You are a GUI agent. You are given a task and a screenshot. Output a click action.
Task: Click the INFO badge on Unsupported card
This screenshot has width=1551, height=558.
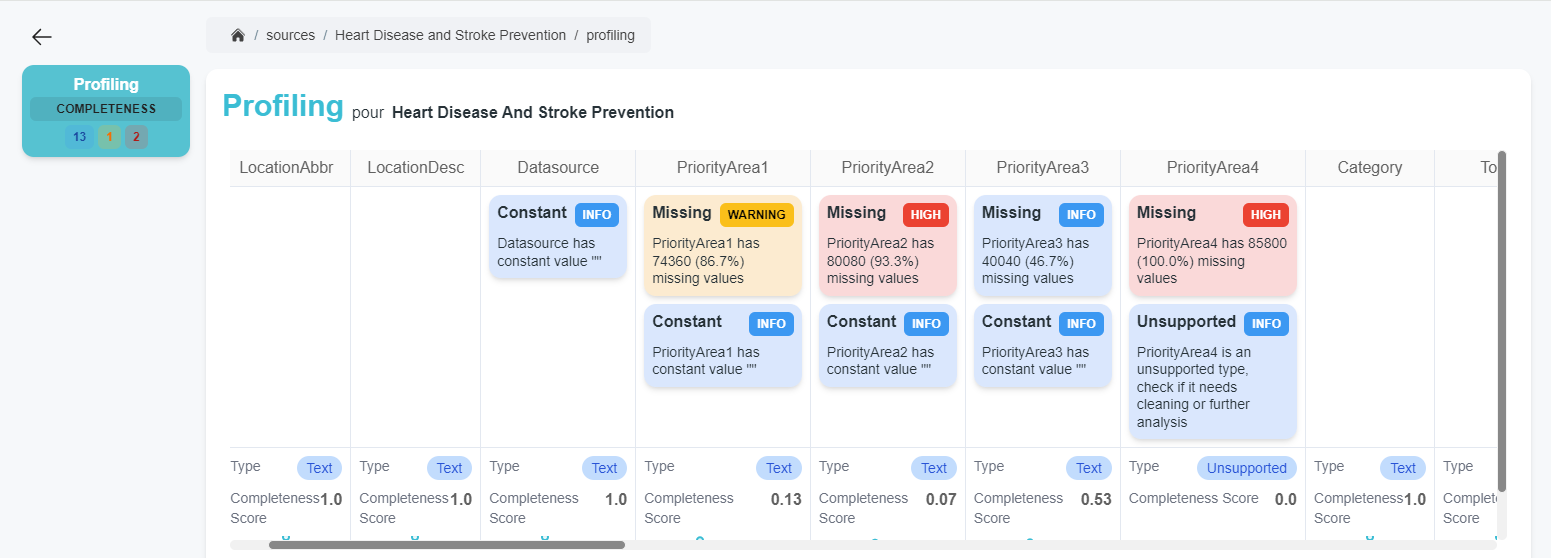click(1266, 324)
